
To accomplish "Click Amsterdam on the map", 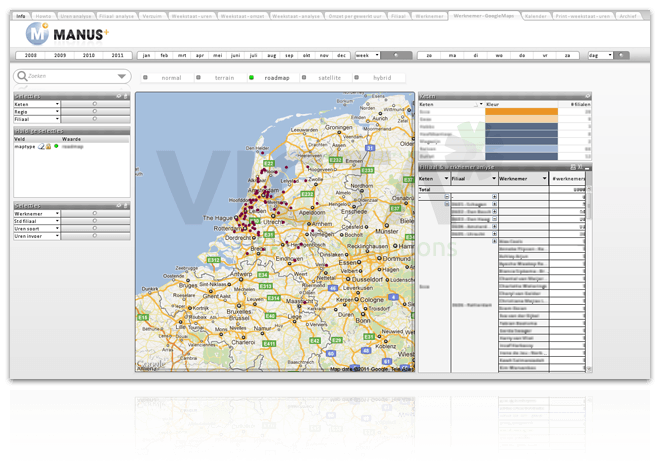I will click(x=261, y=191).
